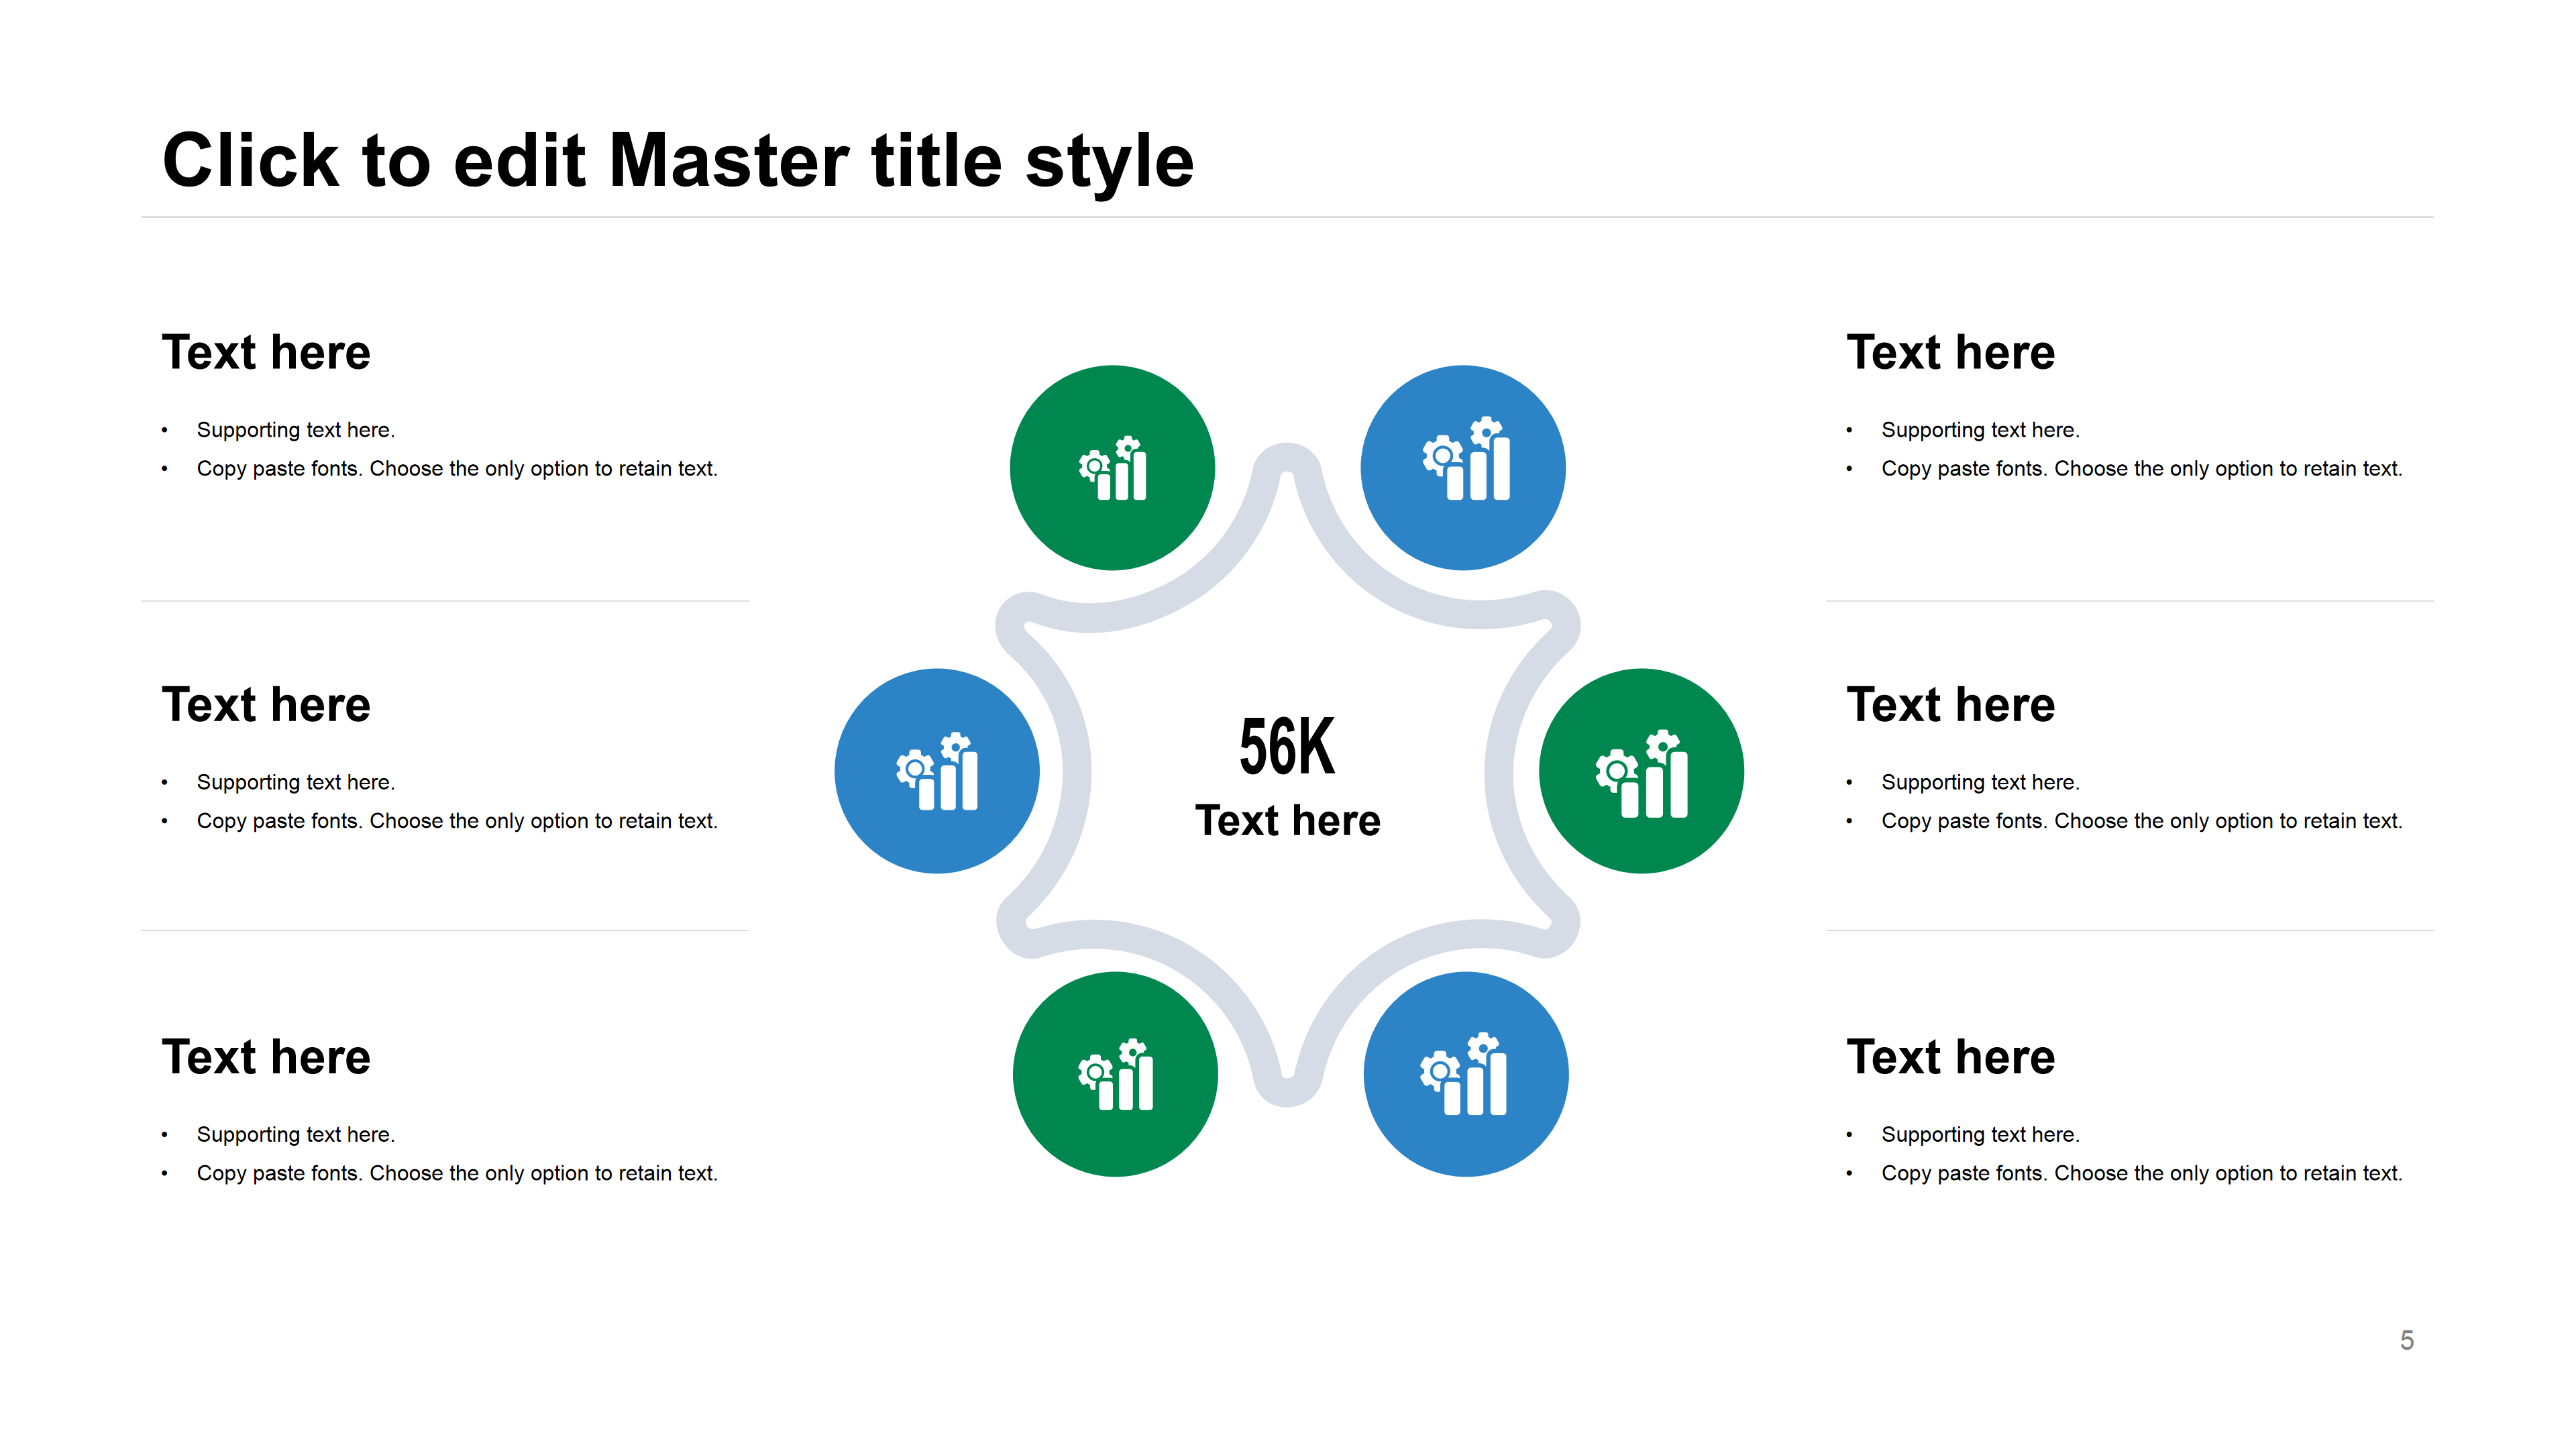Image resolution: width=2576 pixels, height=1449 pixels.
Task: Select the middle-left blue circle chart icon
Action: tap(937, 771)
